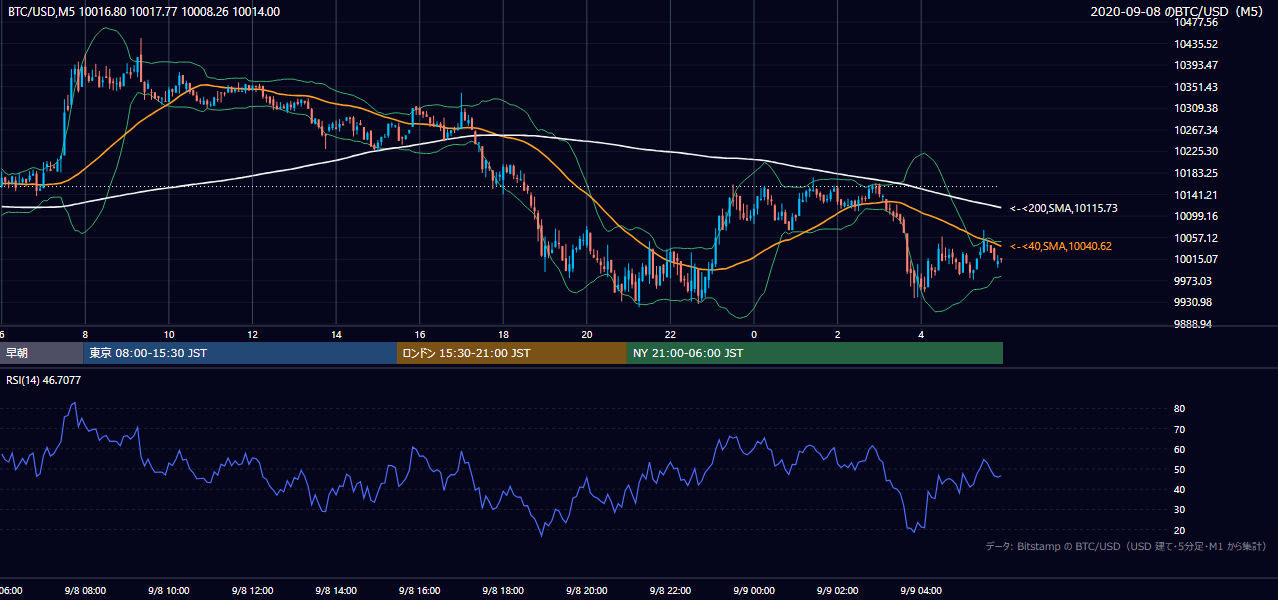The width and height of the screenshot is (1278, 600).
Task: Click the NY 21:00-06:00 JST session bar
Action: pos(815,353)
